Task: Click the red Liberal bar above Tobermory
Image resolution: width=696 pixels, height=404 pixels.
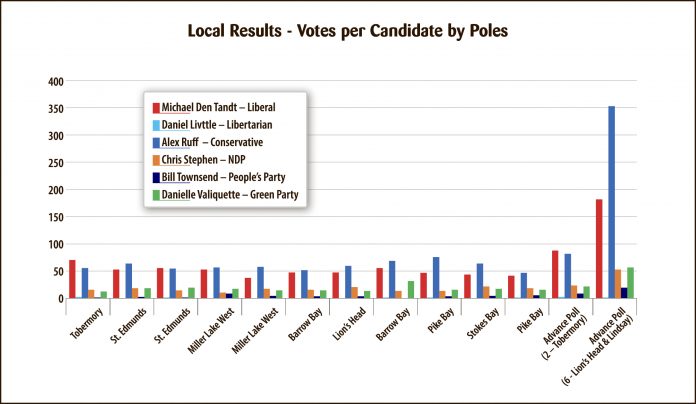Action: click(x=72, y=279)
